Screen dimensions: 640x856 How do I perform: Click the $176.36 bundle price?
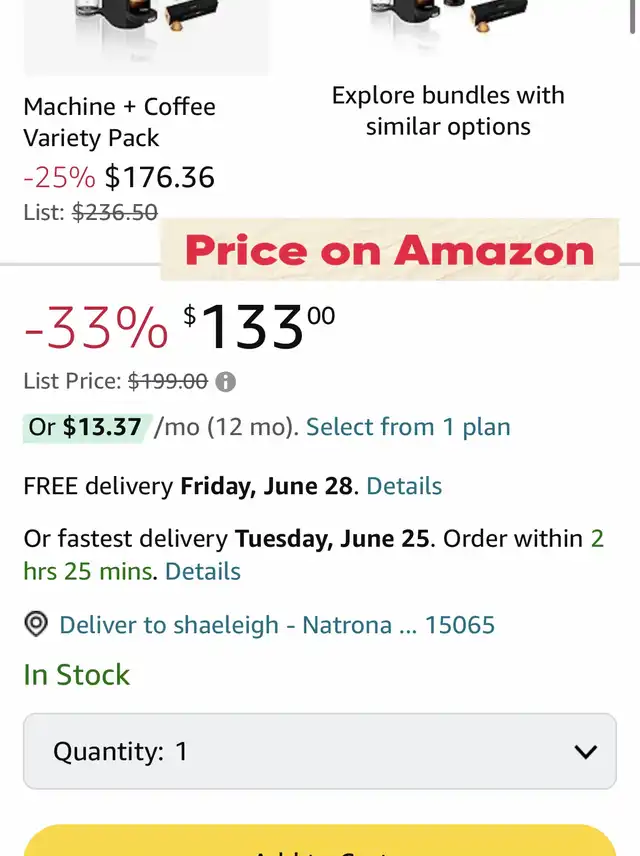click(x=159, y=177)
